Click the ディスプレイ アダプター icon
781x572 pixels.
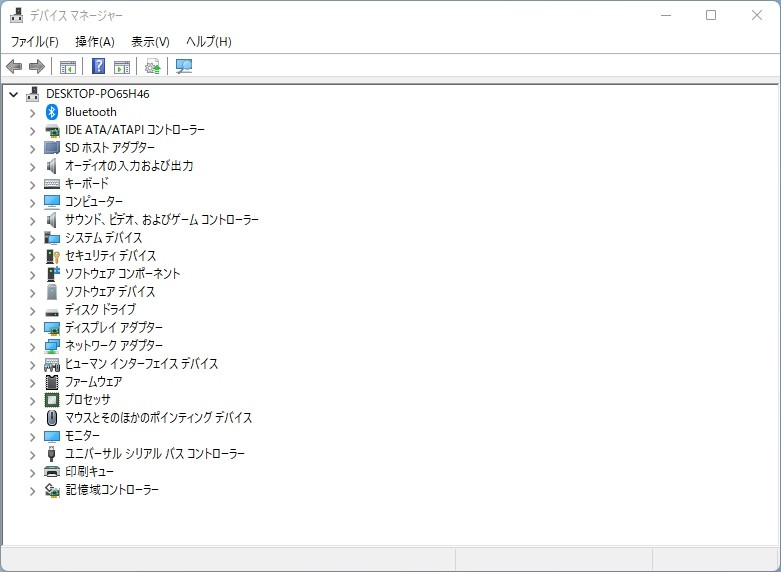52,328
